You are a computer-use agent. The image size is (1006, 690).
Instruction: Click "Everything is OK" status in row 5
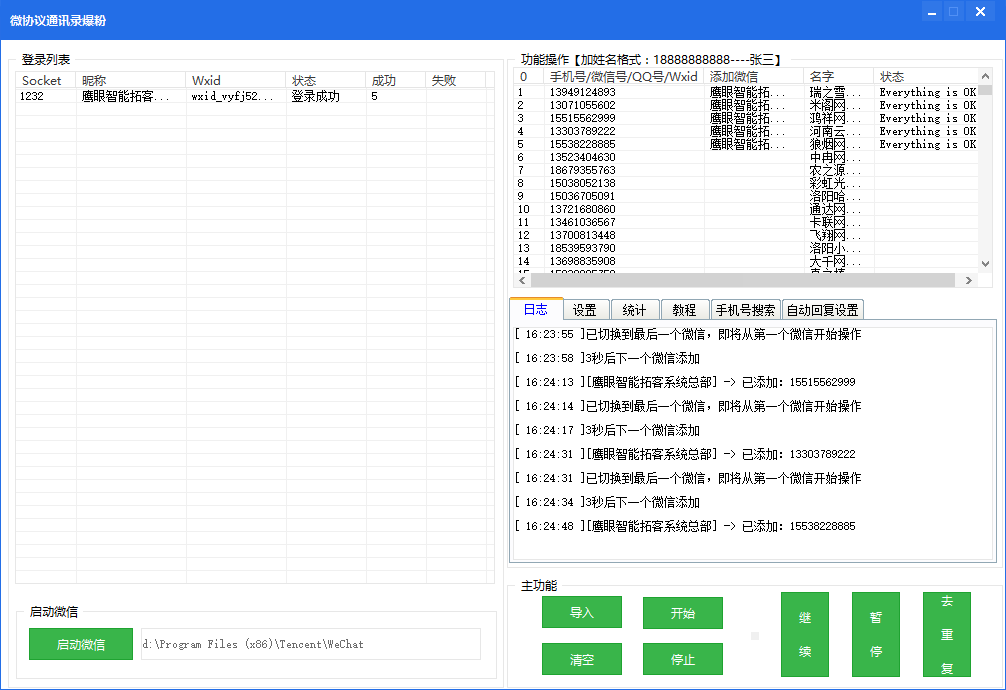[928, 144]
